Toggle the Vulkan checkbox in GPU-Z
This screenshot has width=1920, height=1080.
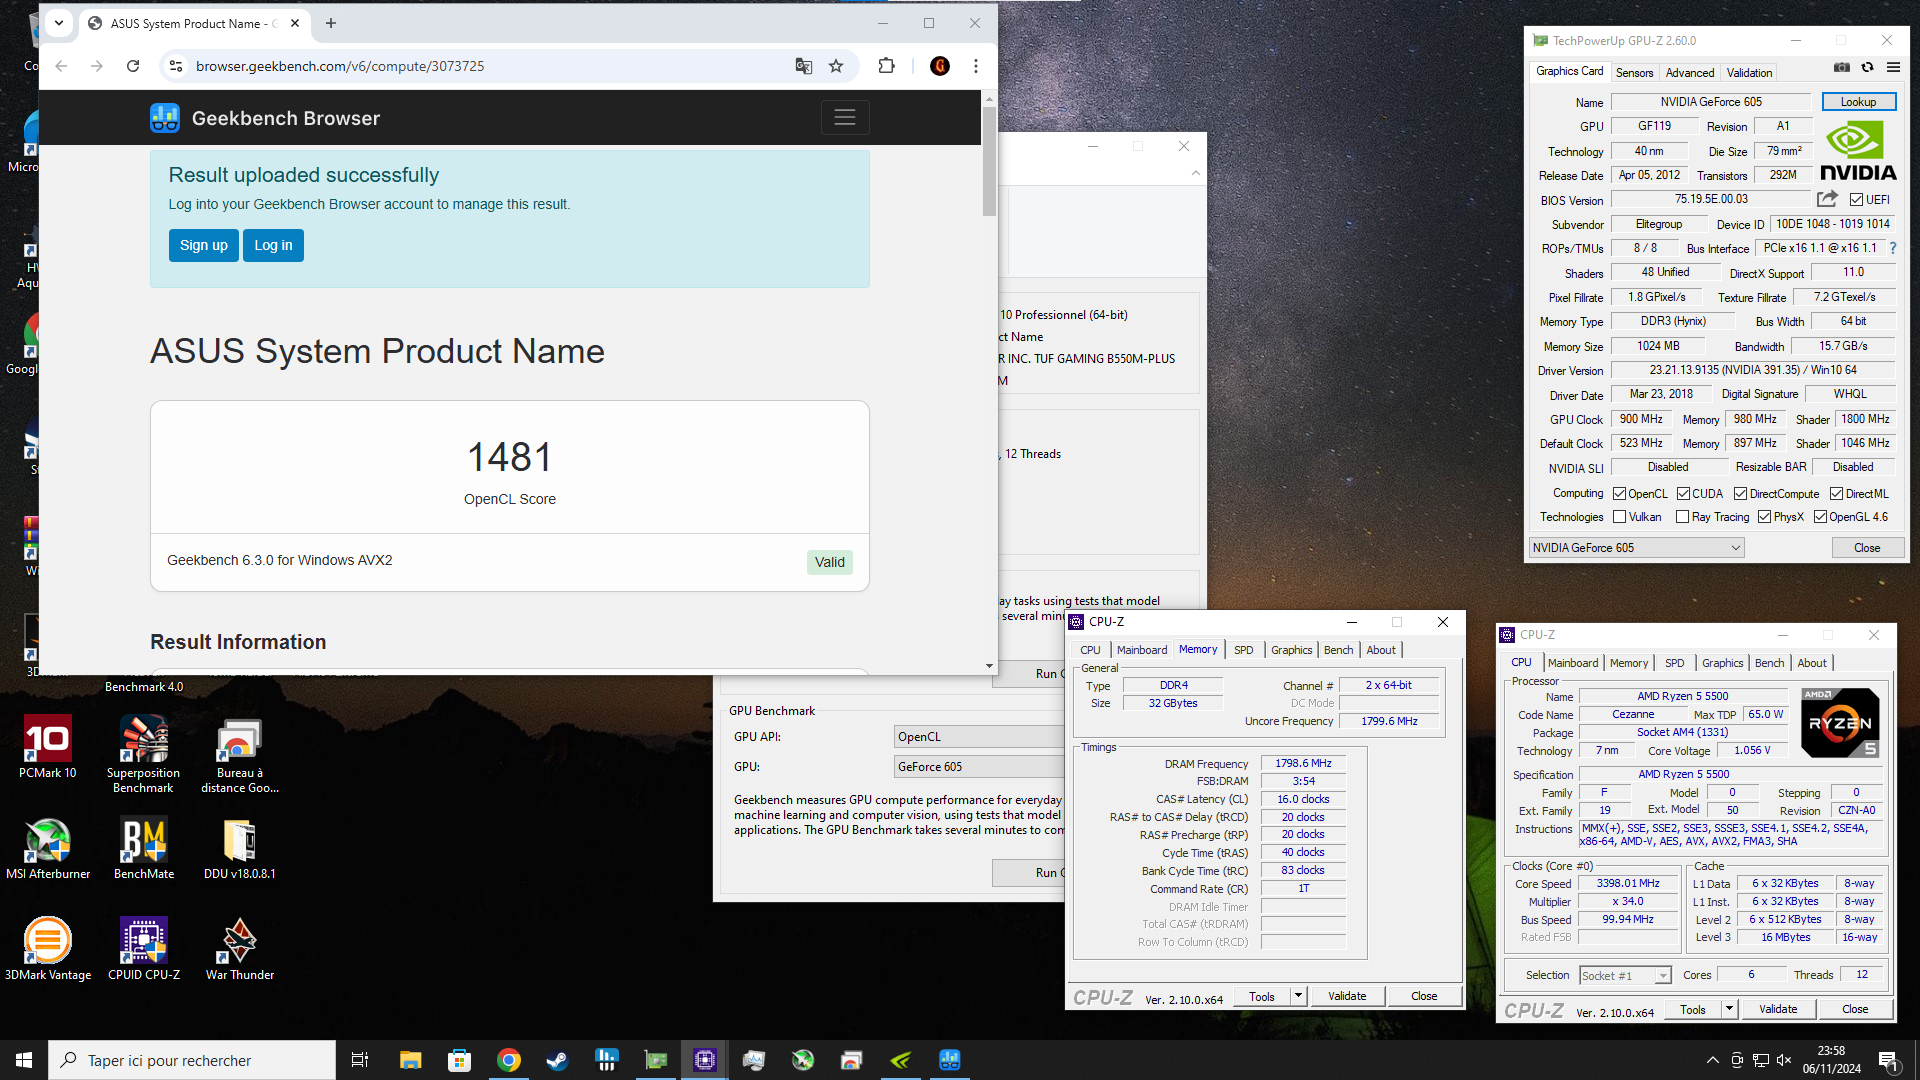1619,517
